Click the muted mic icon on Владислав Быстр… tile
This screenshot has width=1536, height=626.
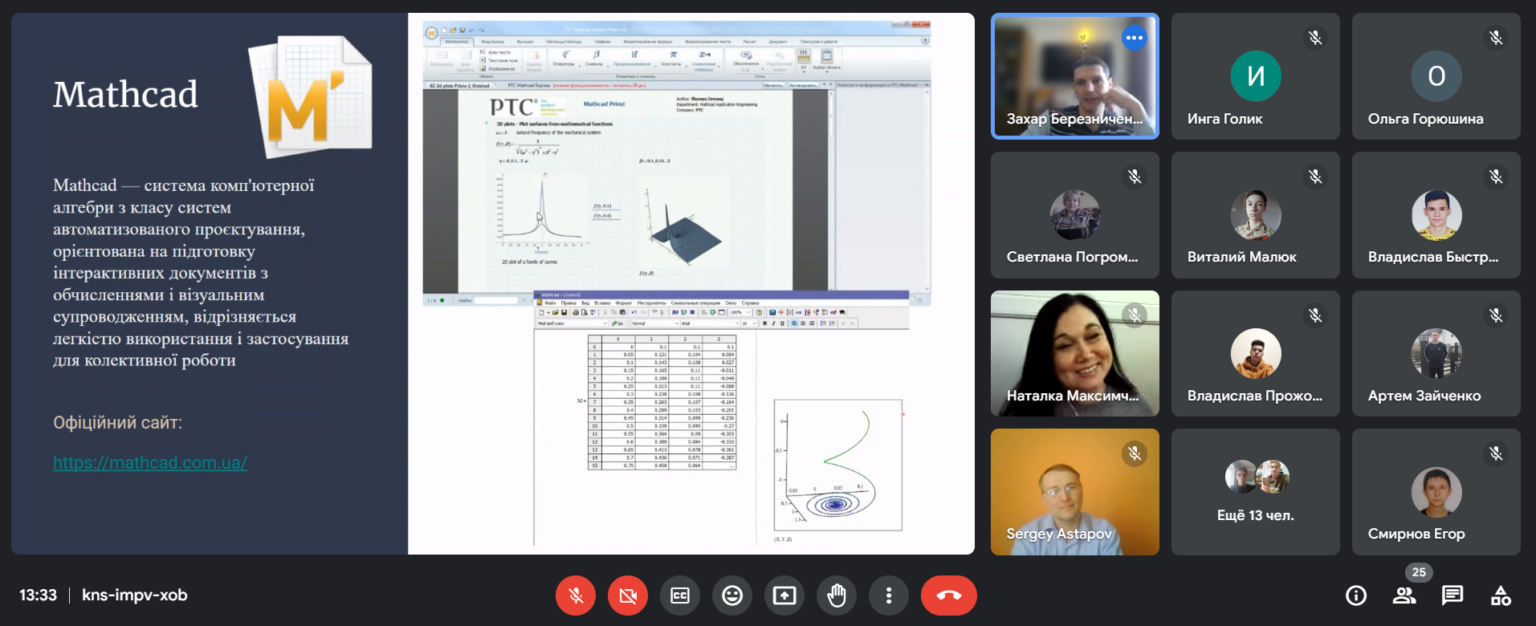click(x=1496, y=177)
